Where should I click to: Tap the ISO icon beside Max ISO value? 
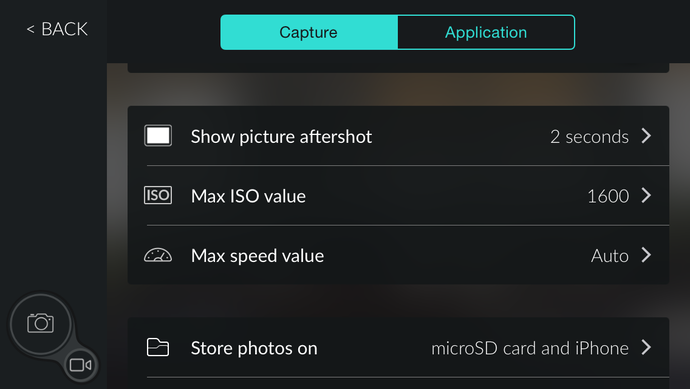[x=158, y=195]
